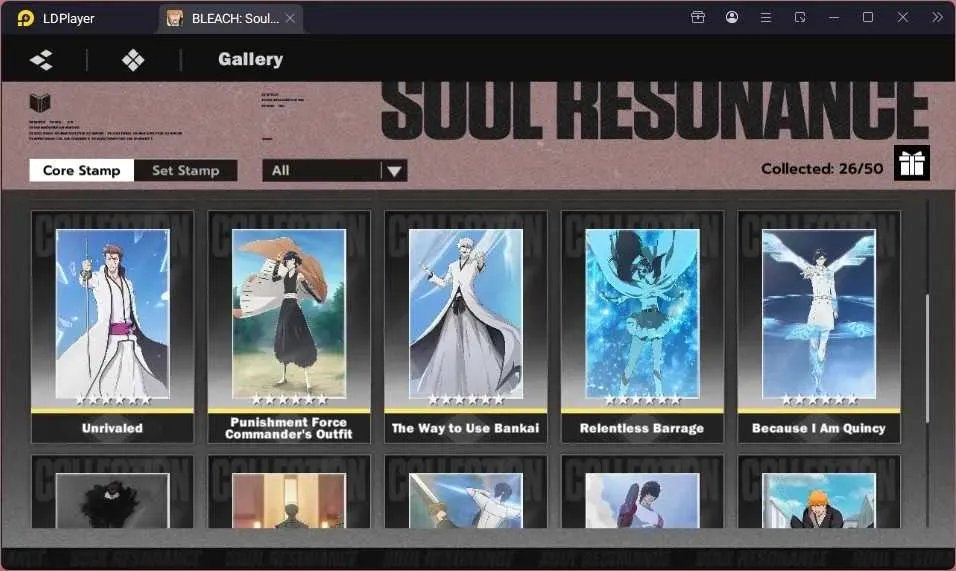Switch to the Set Stamp toggle
Image resolution: width=956 pixels, height=571 pixels.
coord(185,171)
